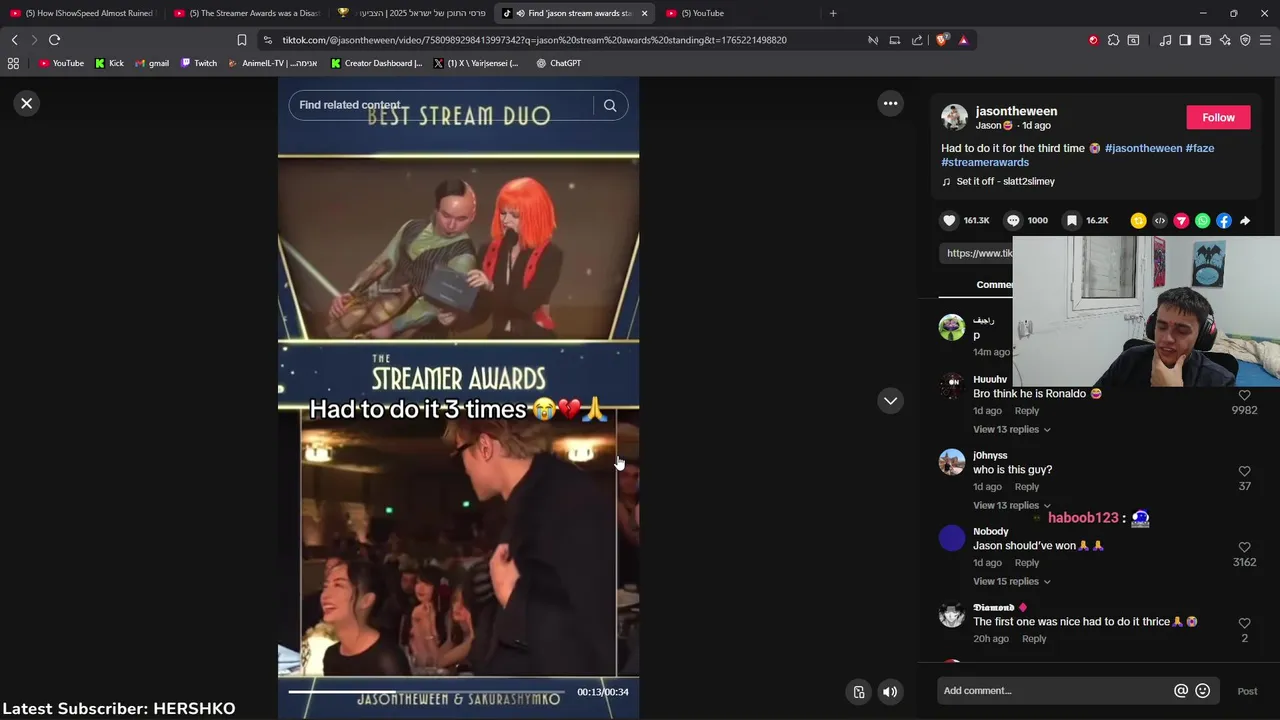
Task: Expand 13 replies under j0hnyss's comment
Action: tap(1012, 506)
